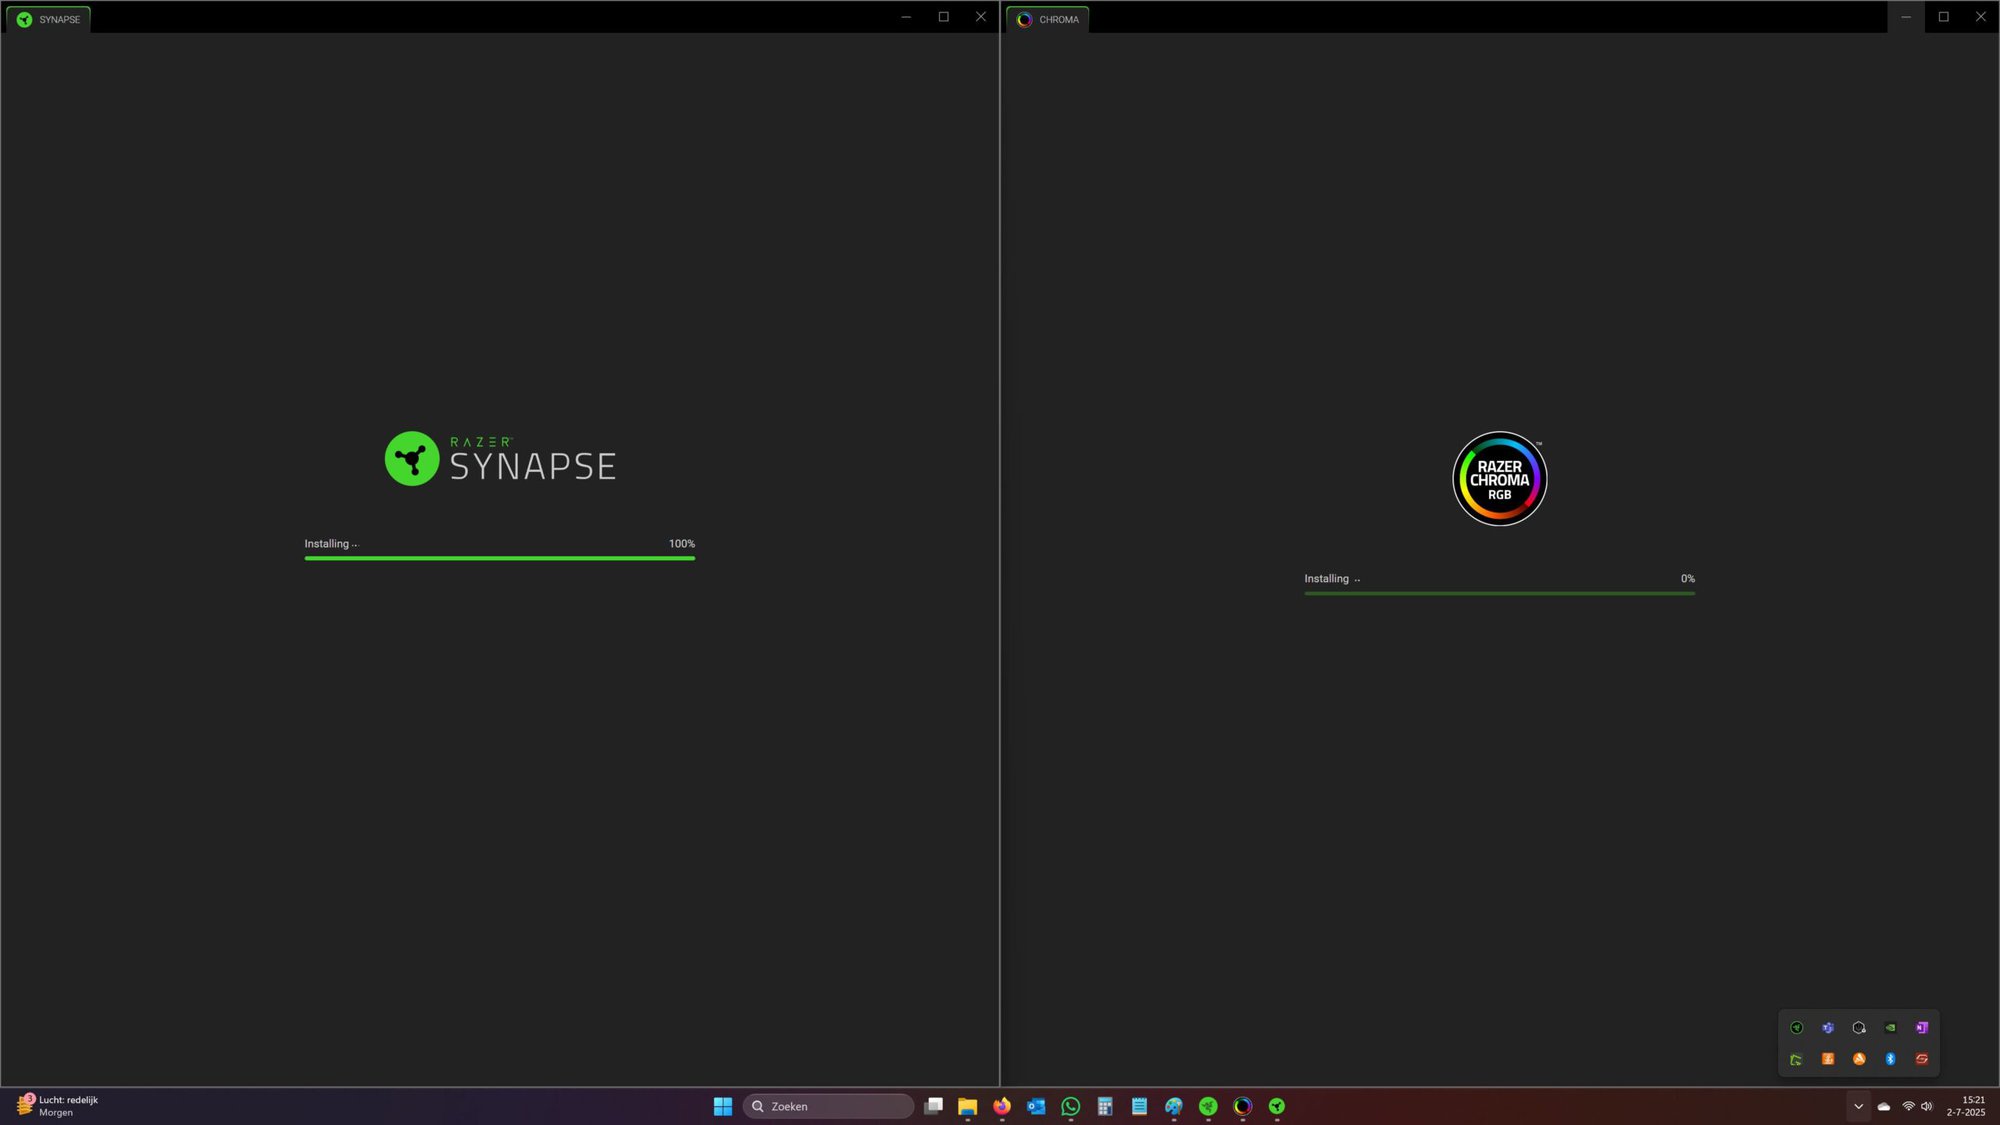Screen dimensions: 2000x1125
Task: Click the Razer icon in tray overflow
Action: pos(1797,1028)
